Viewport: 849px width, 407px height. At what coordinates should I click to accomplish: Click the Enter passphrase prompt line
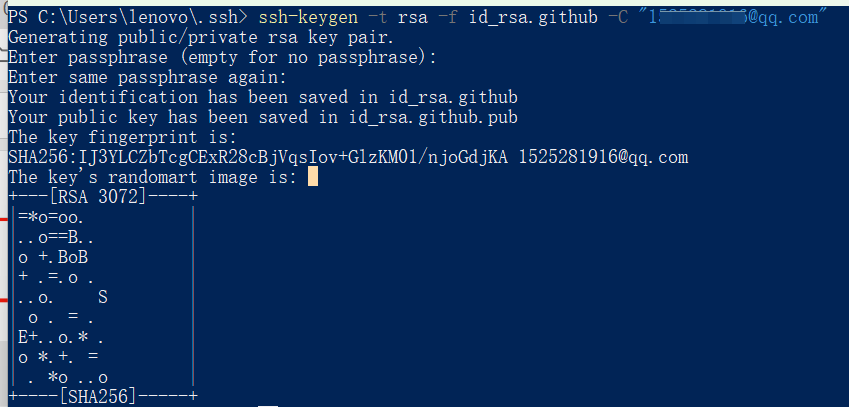[x=223, y=57]
